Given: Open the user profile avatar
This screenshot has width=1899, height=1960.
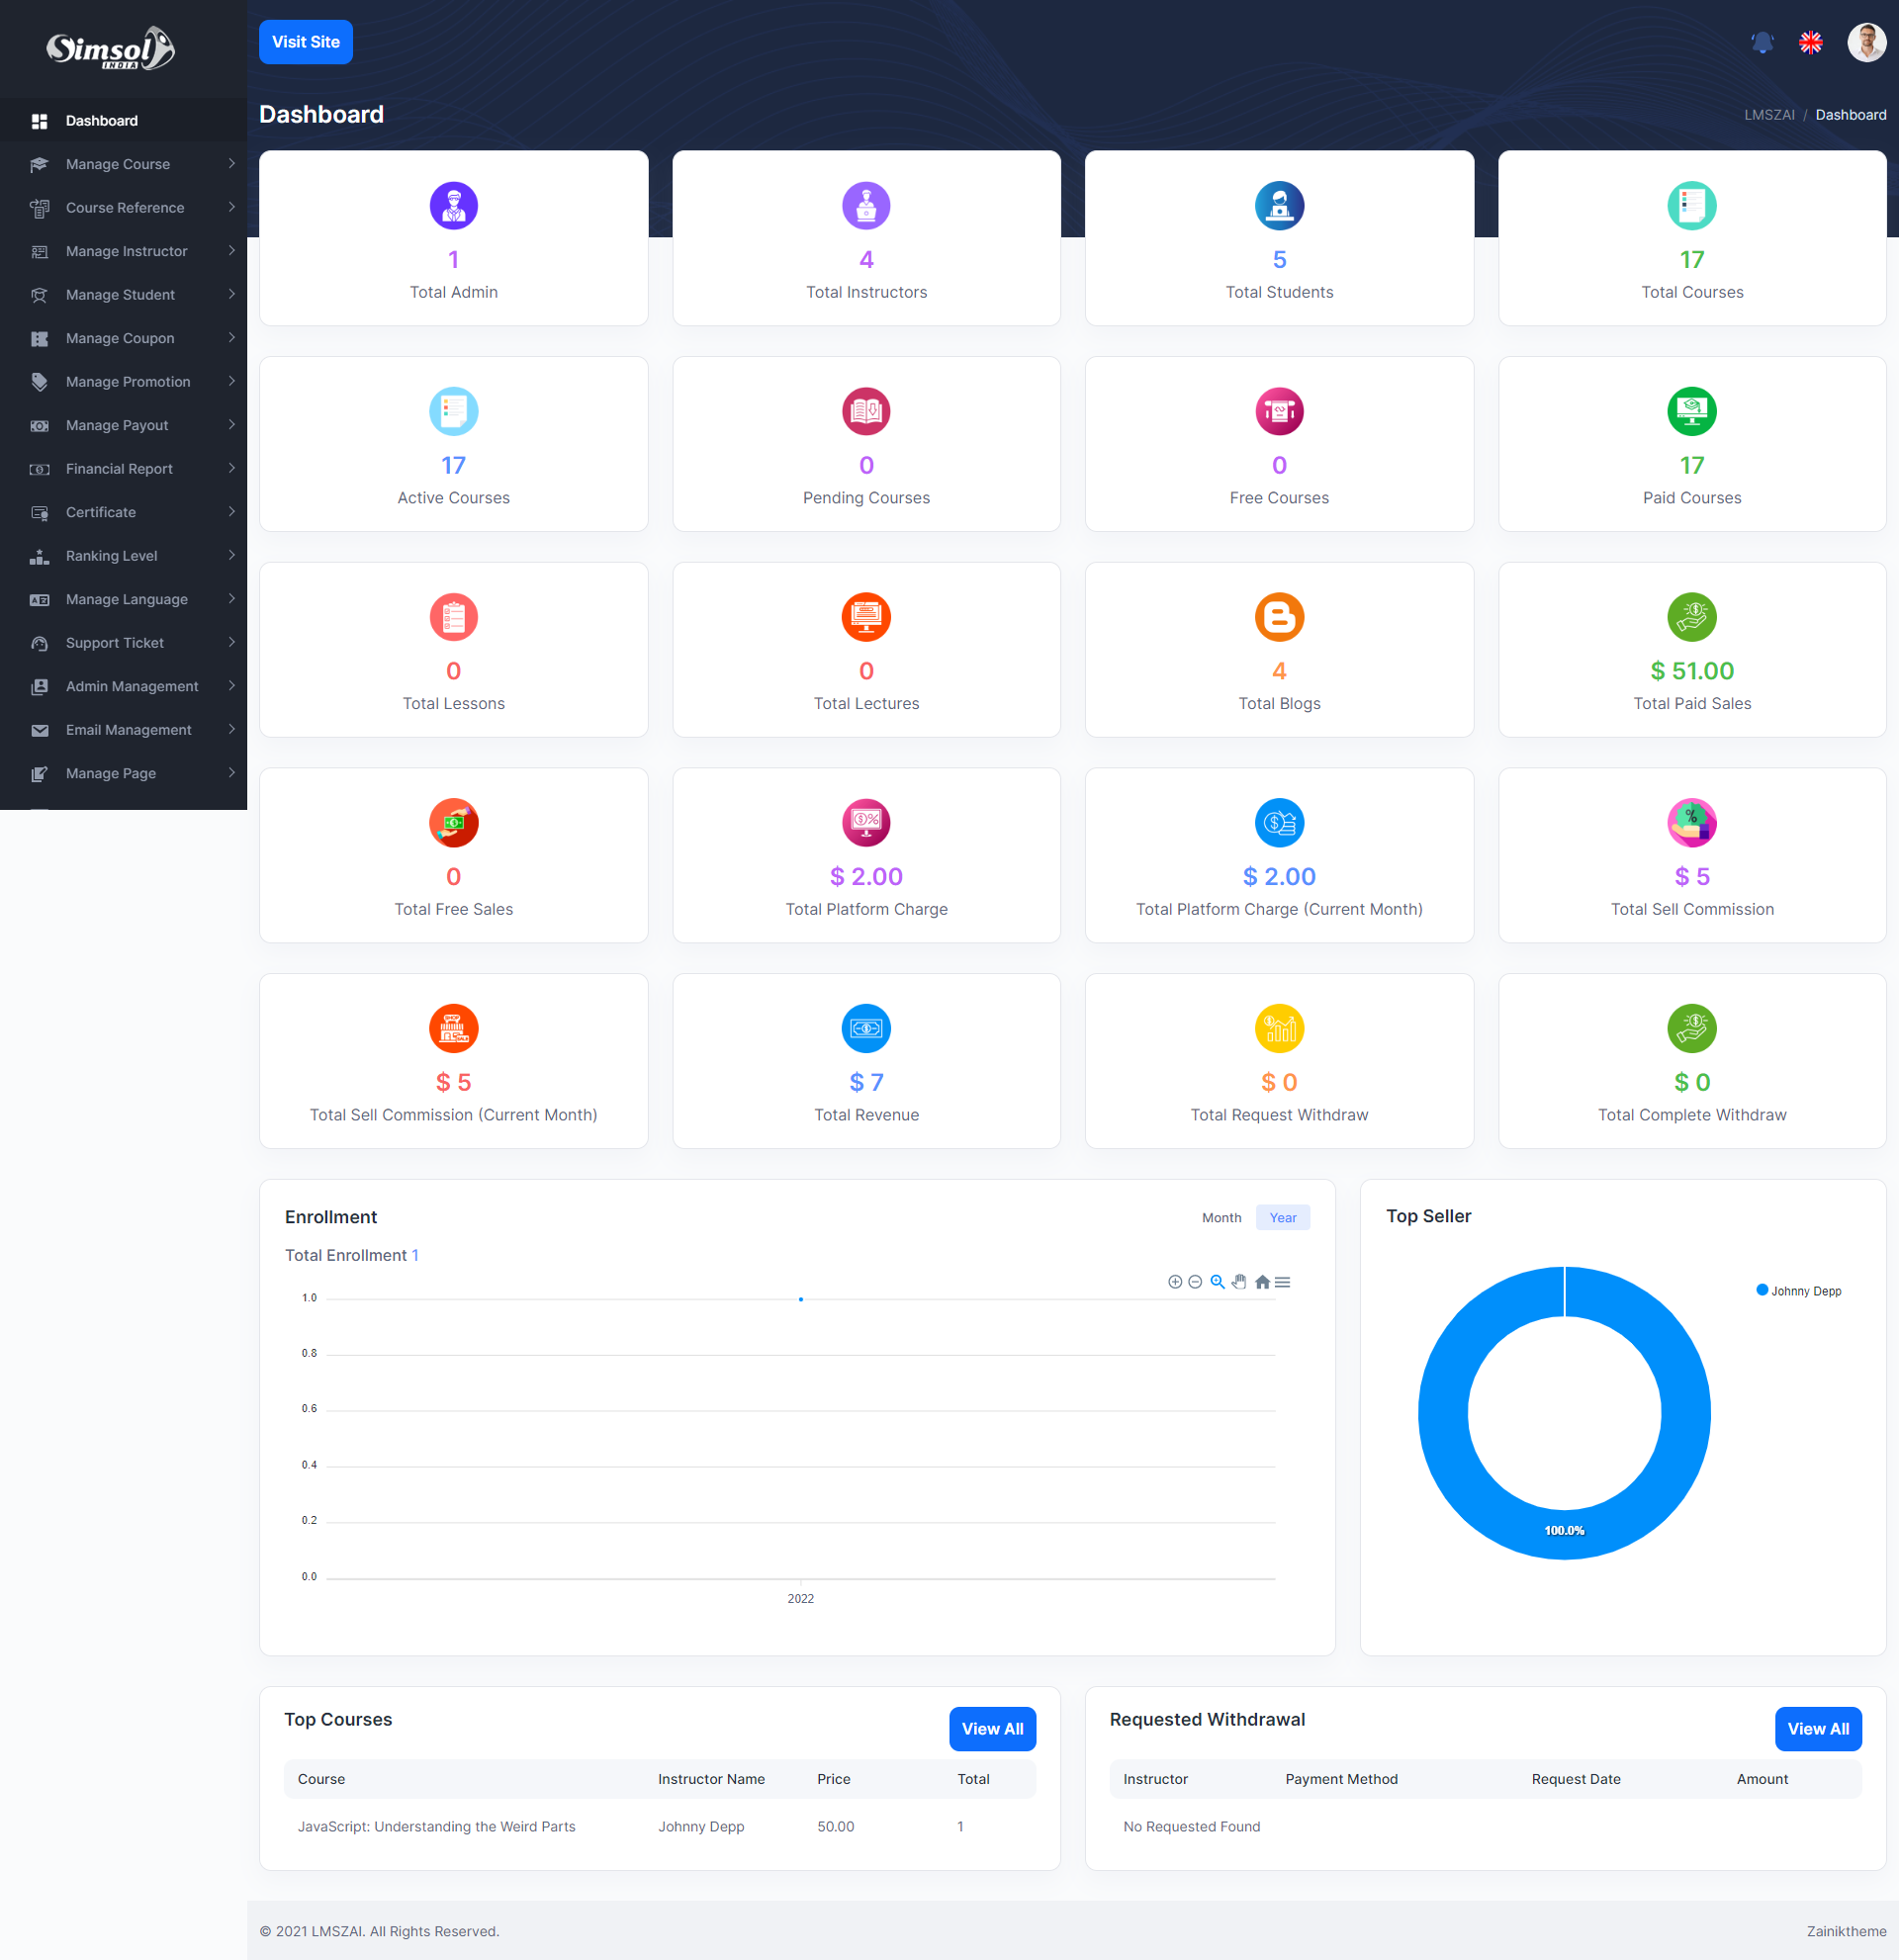Looking at the screenshot, I should point(1865,43).
